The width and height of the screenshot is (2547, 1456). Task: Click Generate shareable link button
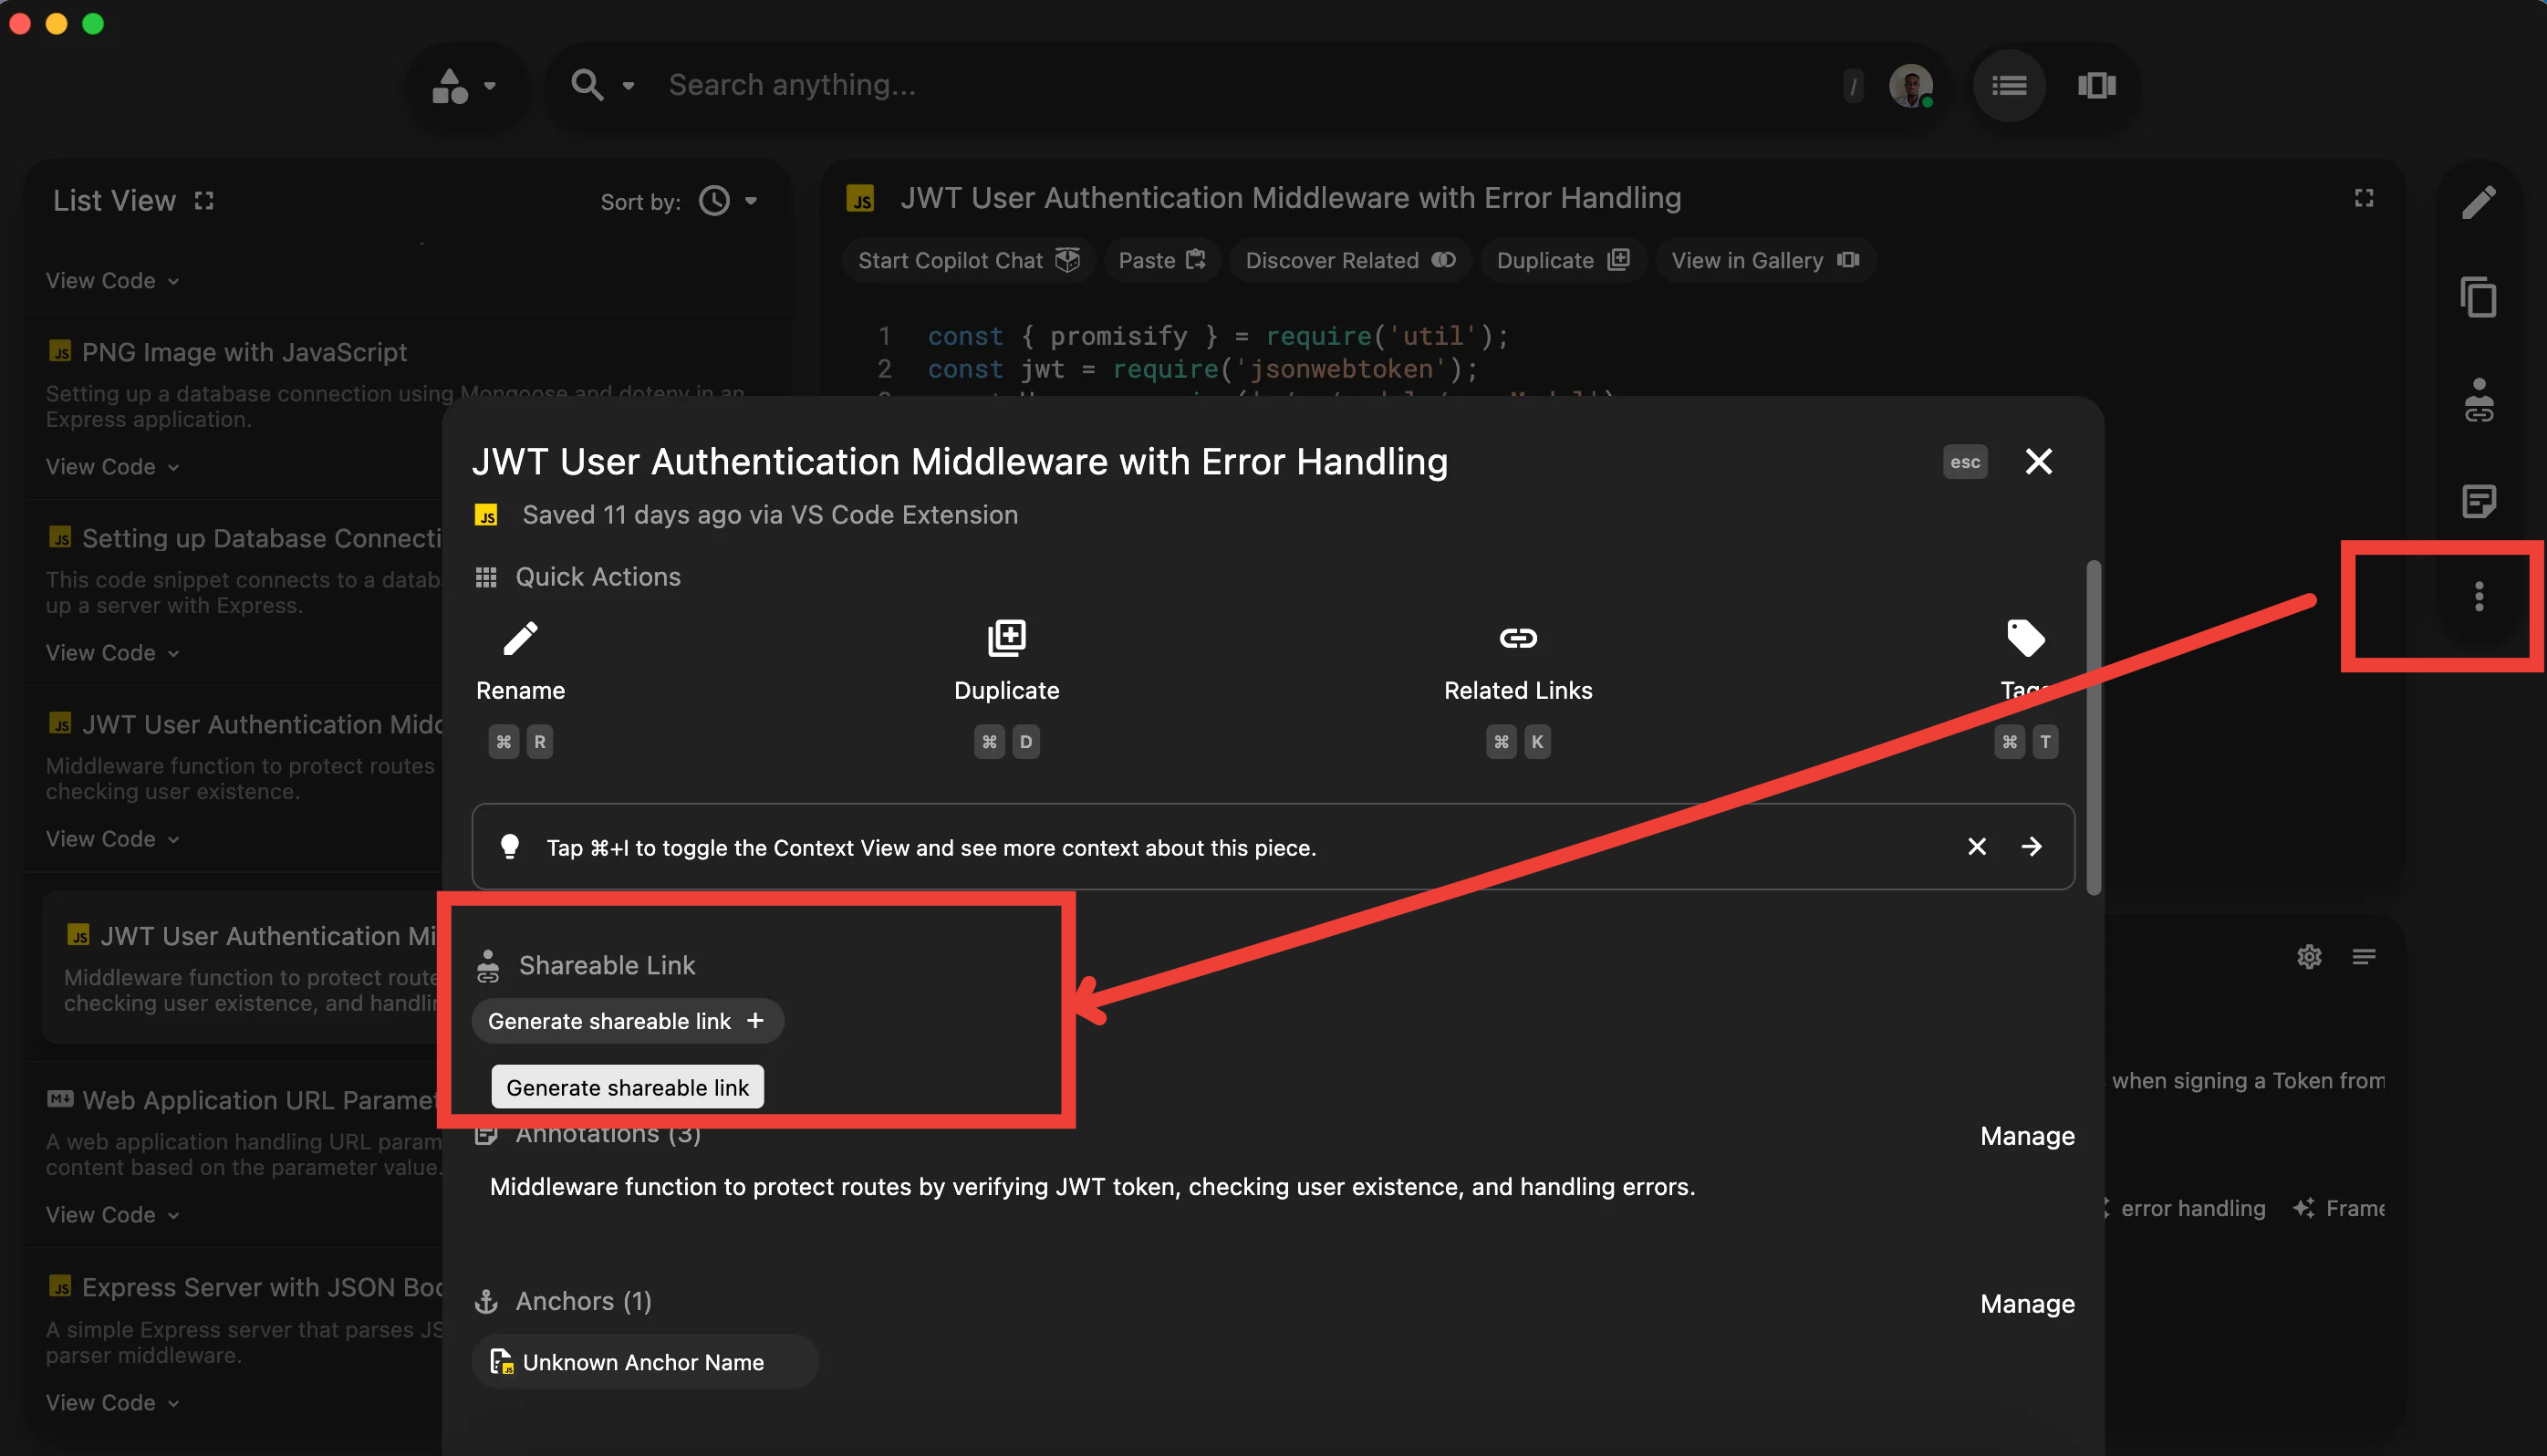point(626,1021)
